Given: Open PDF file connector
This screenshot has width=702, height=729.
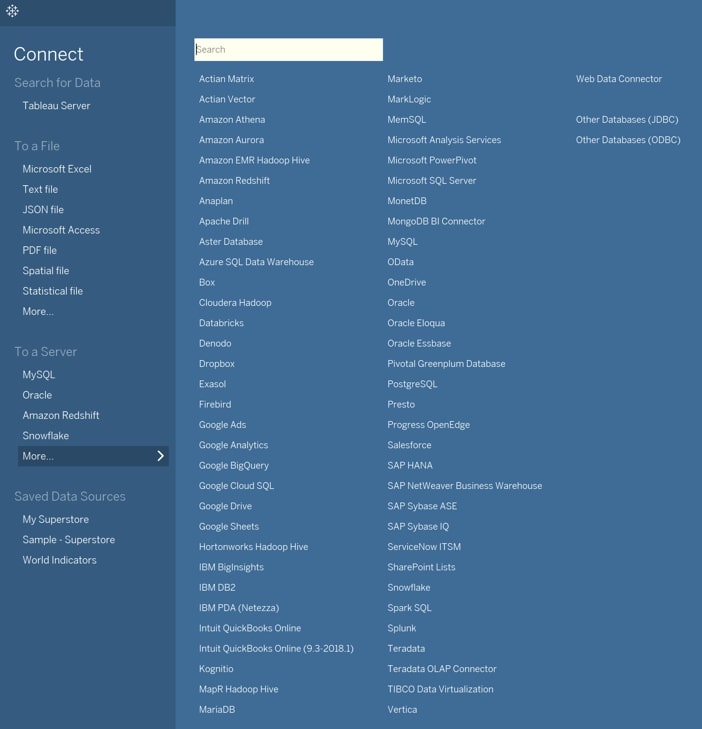Looking at the screenshot, I should tap(40, 250).
